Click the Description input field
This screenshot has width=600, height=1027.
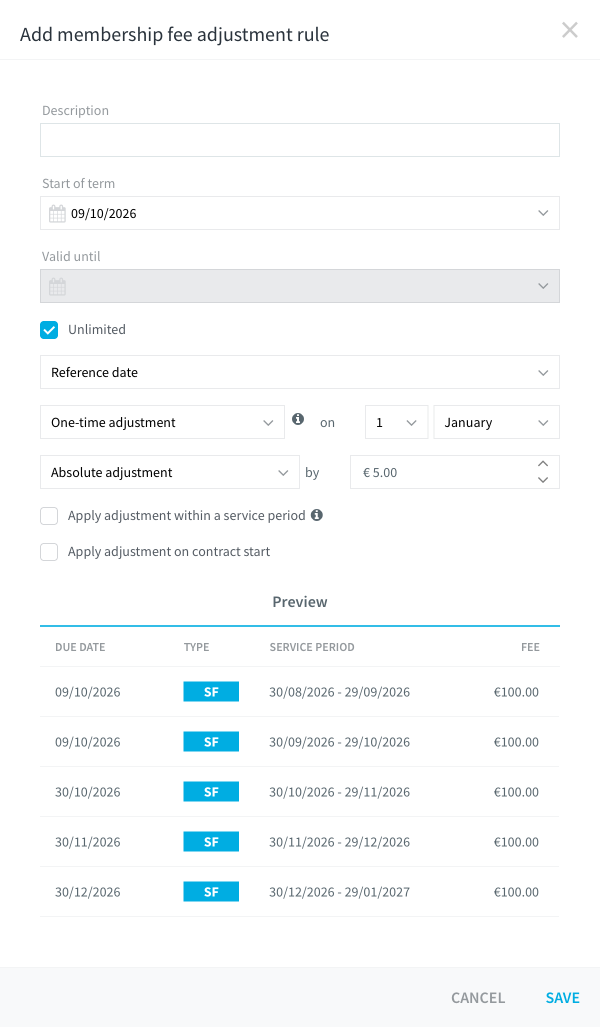coord(300,140)
